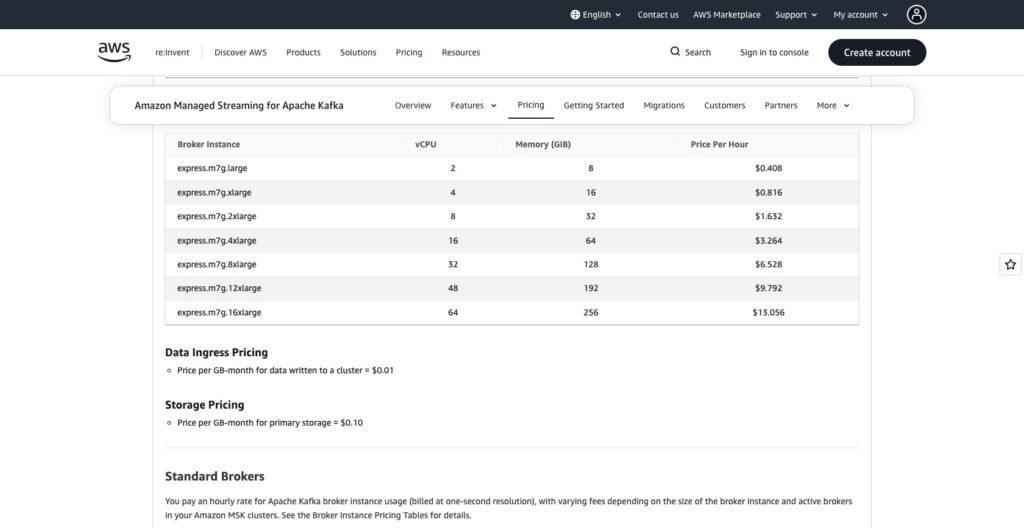Click the $6.528 price cell
The image size is (1024, 528).
769,264
